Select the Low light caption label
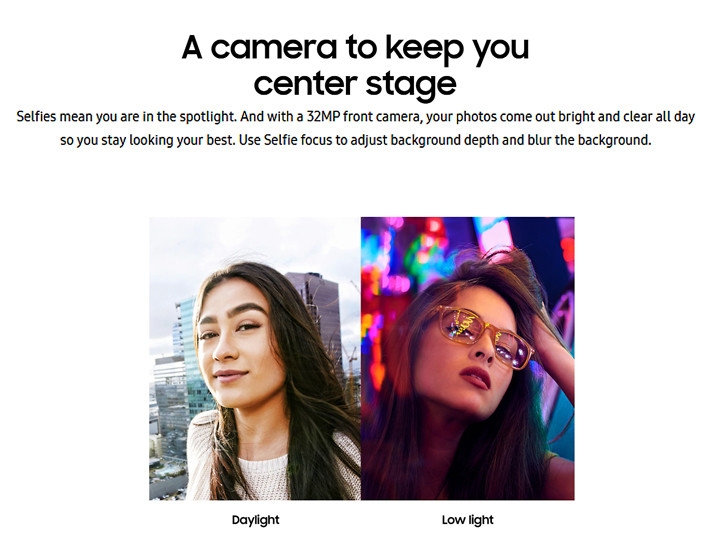This screenshot has width=710, height=536. tap(468, 520)
